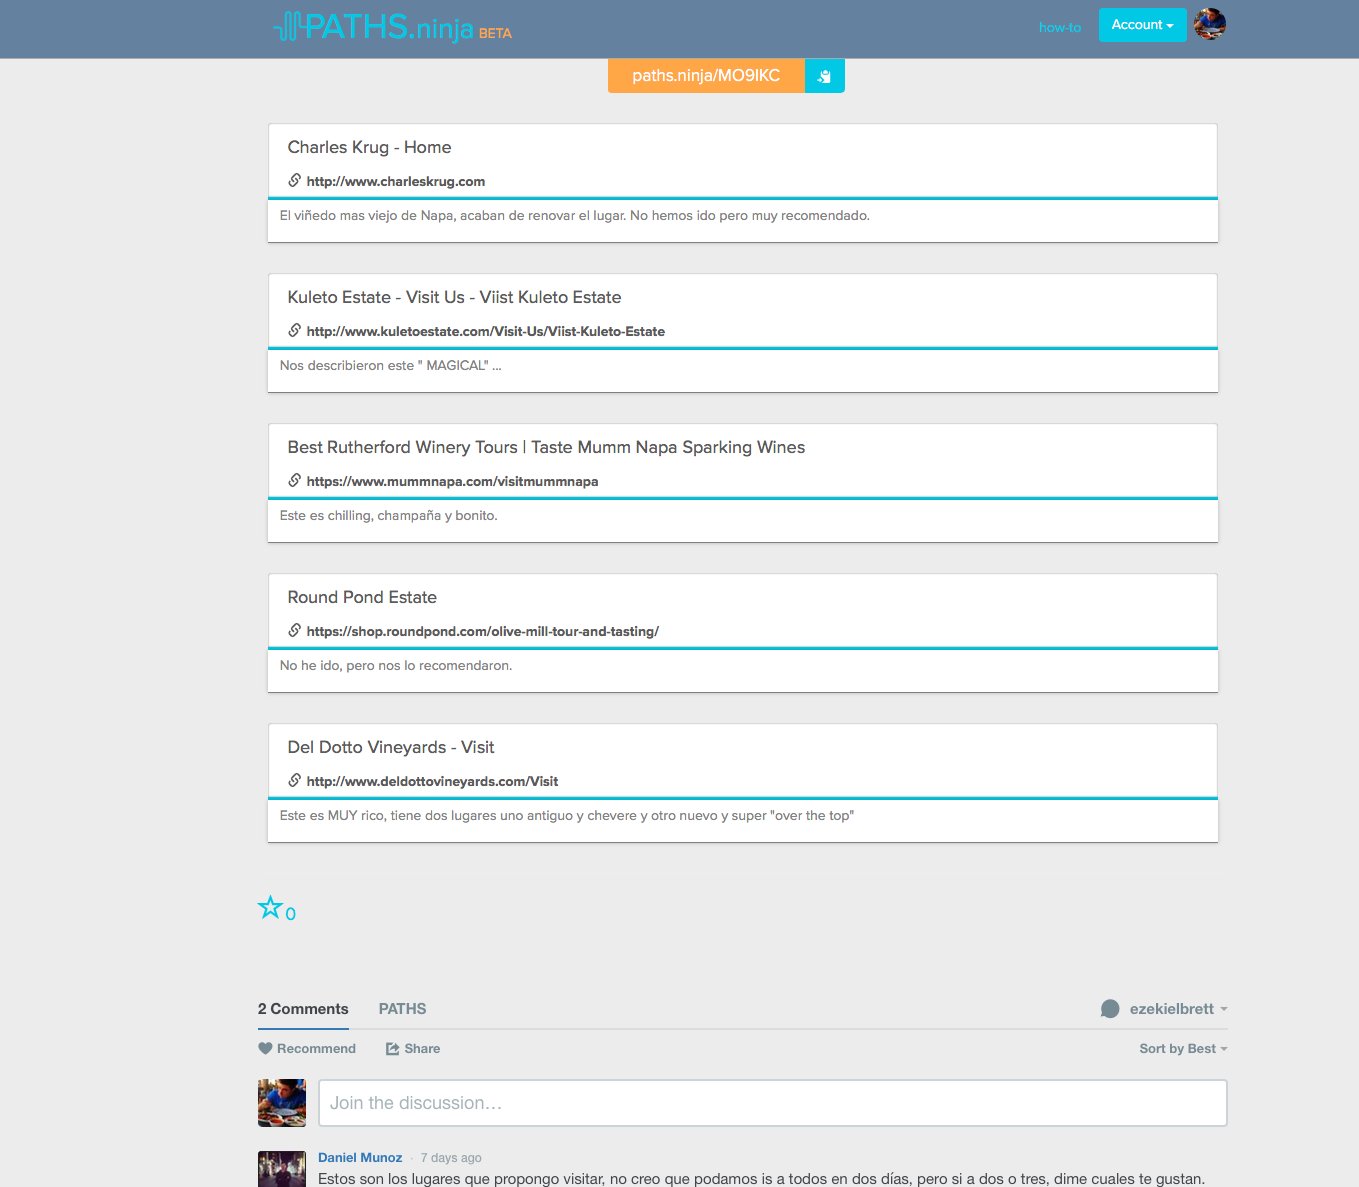Click the note 'Nos describieron este MAGICAL'

391,366
